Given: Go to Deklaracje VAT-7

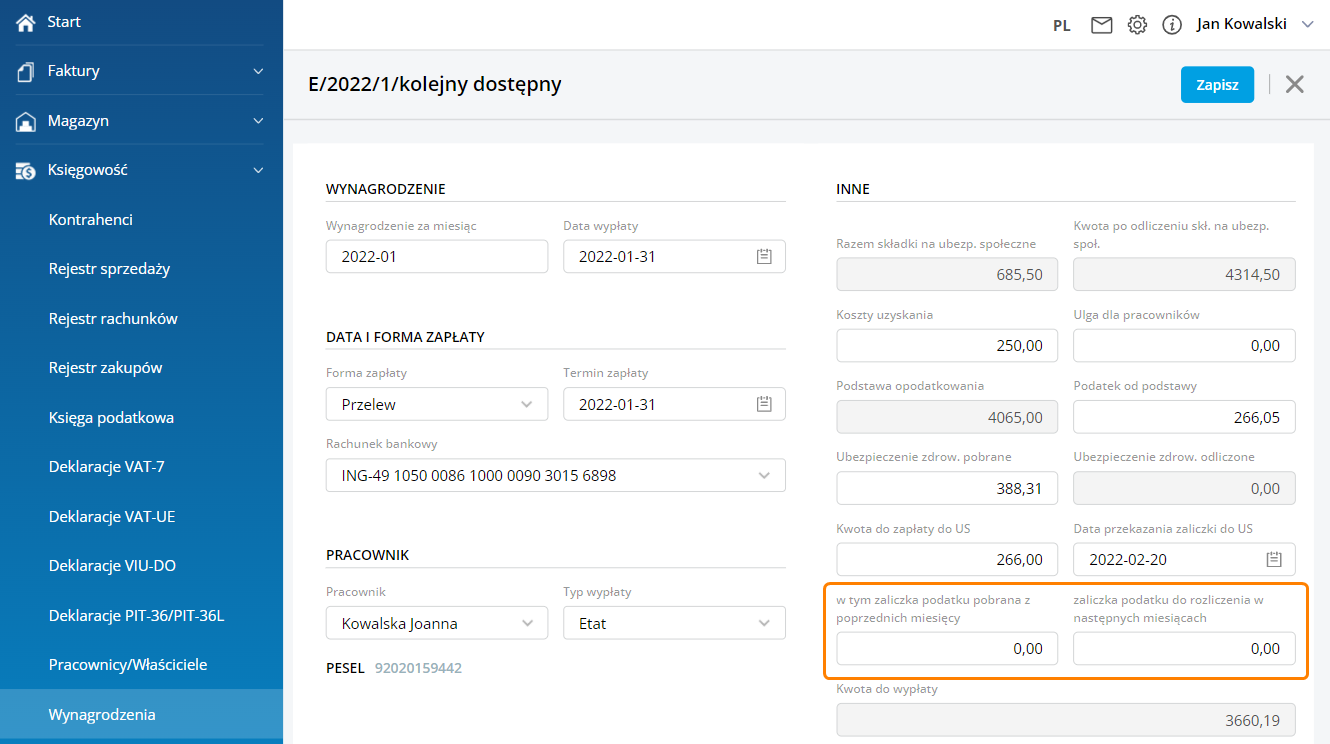Looking at the screenshot, I should [x=106, y=467].
